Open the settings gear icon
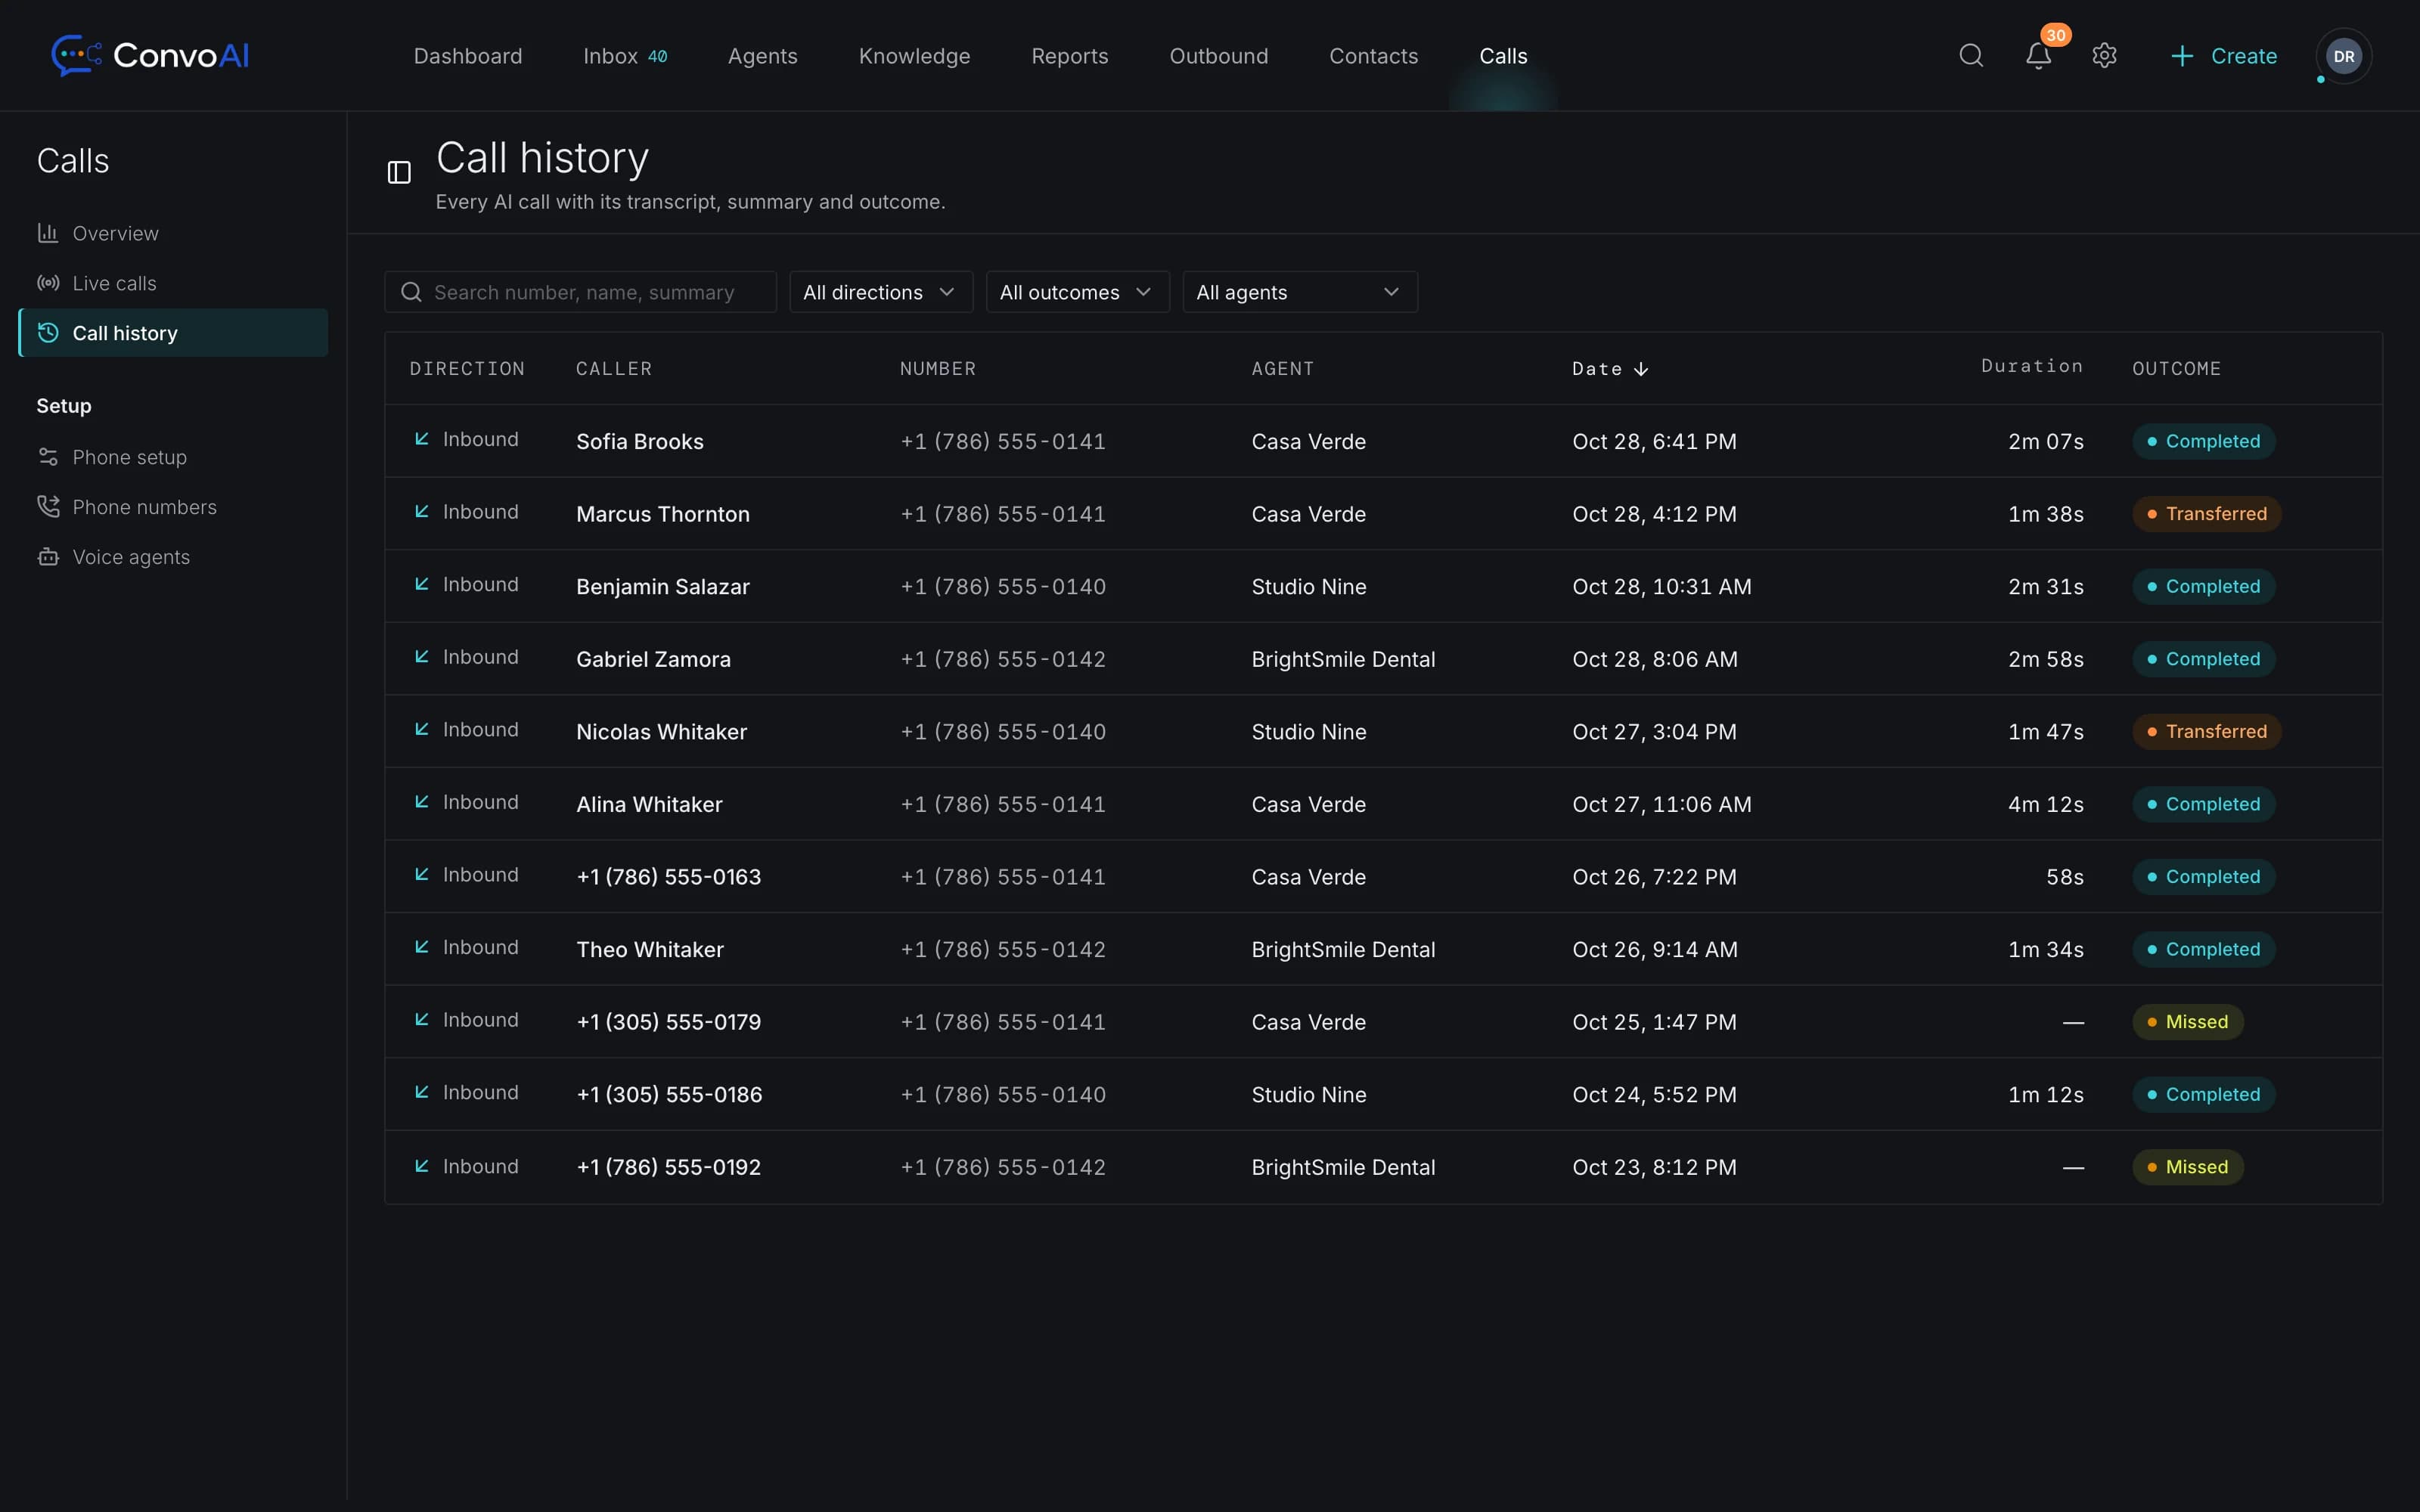 click(2104, 55)
